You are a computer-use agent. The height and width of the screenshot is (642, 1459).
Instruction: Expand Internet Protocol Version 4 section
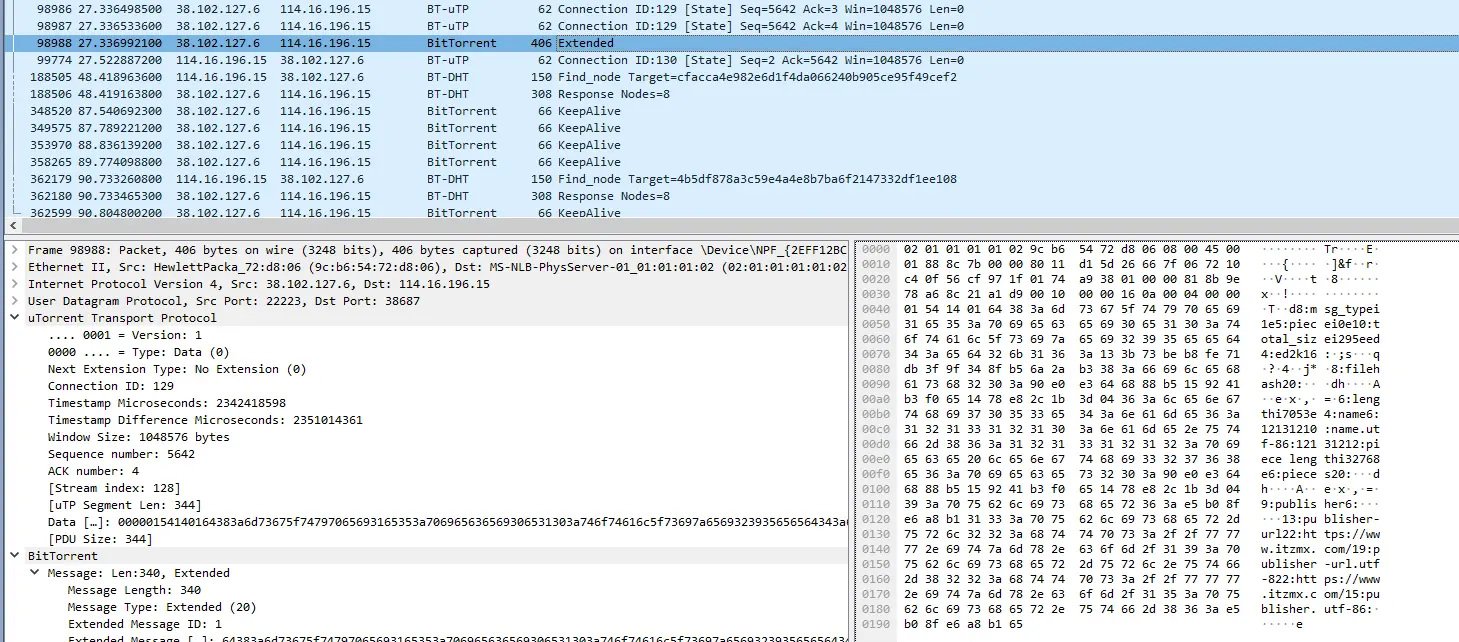tap(14, 284)
